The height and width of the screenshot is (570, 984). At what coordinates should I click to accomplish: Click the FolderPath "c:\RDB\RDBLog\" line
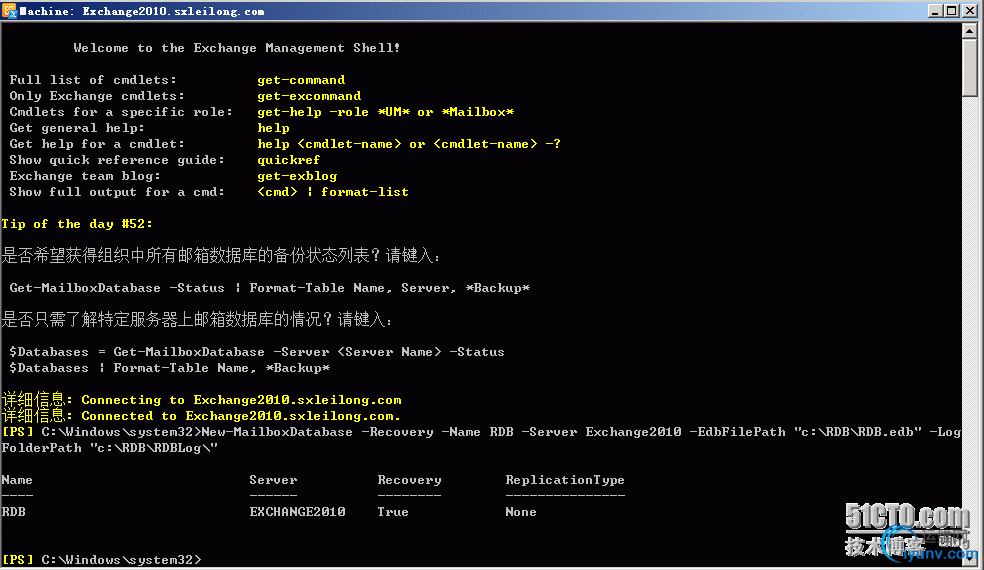(110, 448)
